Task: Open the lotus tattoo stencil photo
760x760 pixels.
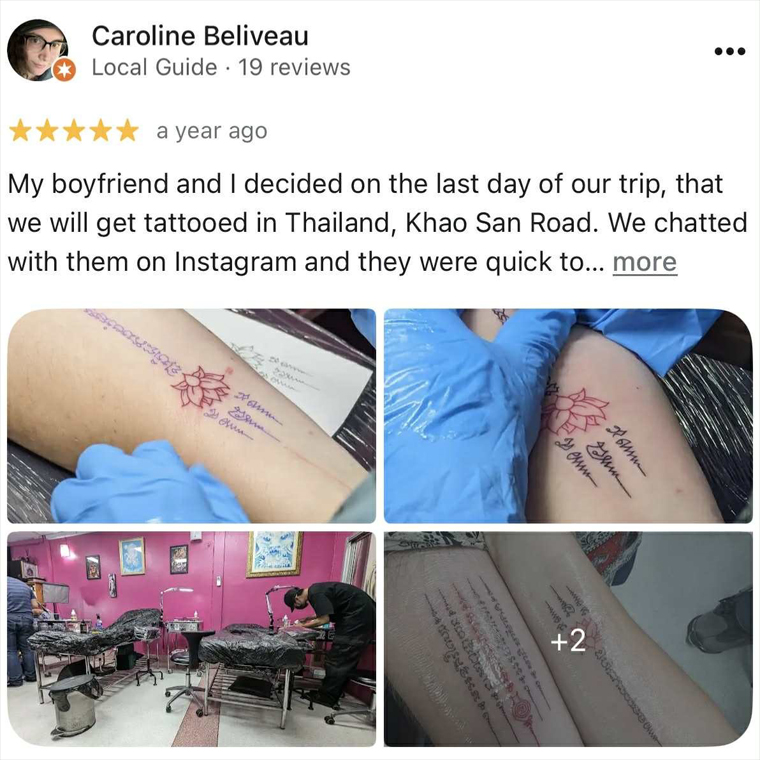Action: click(191, 416)
